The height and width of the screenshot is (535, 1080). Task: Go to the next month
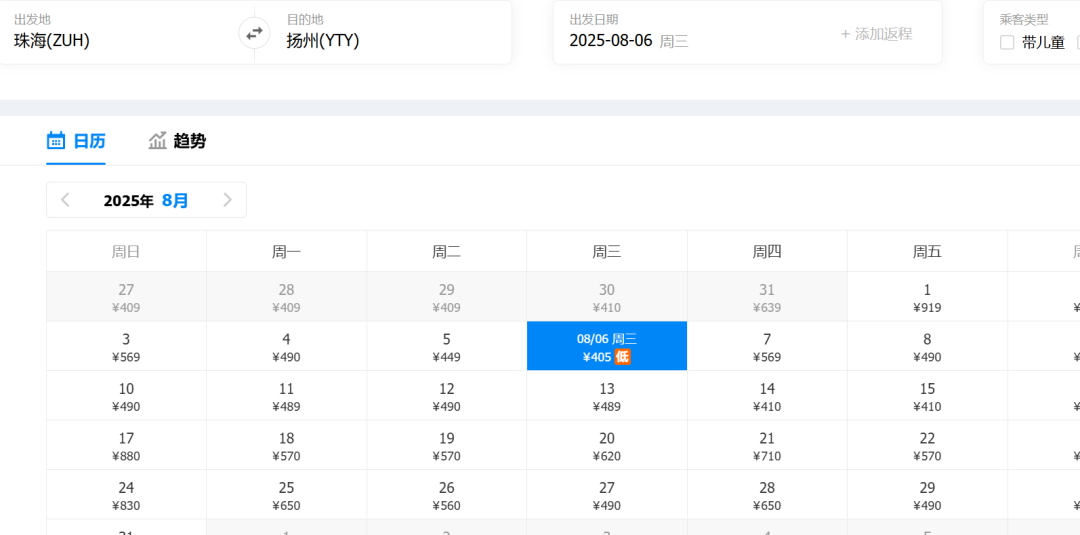coord(227,200)
